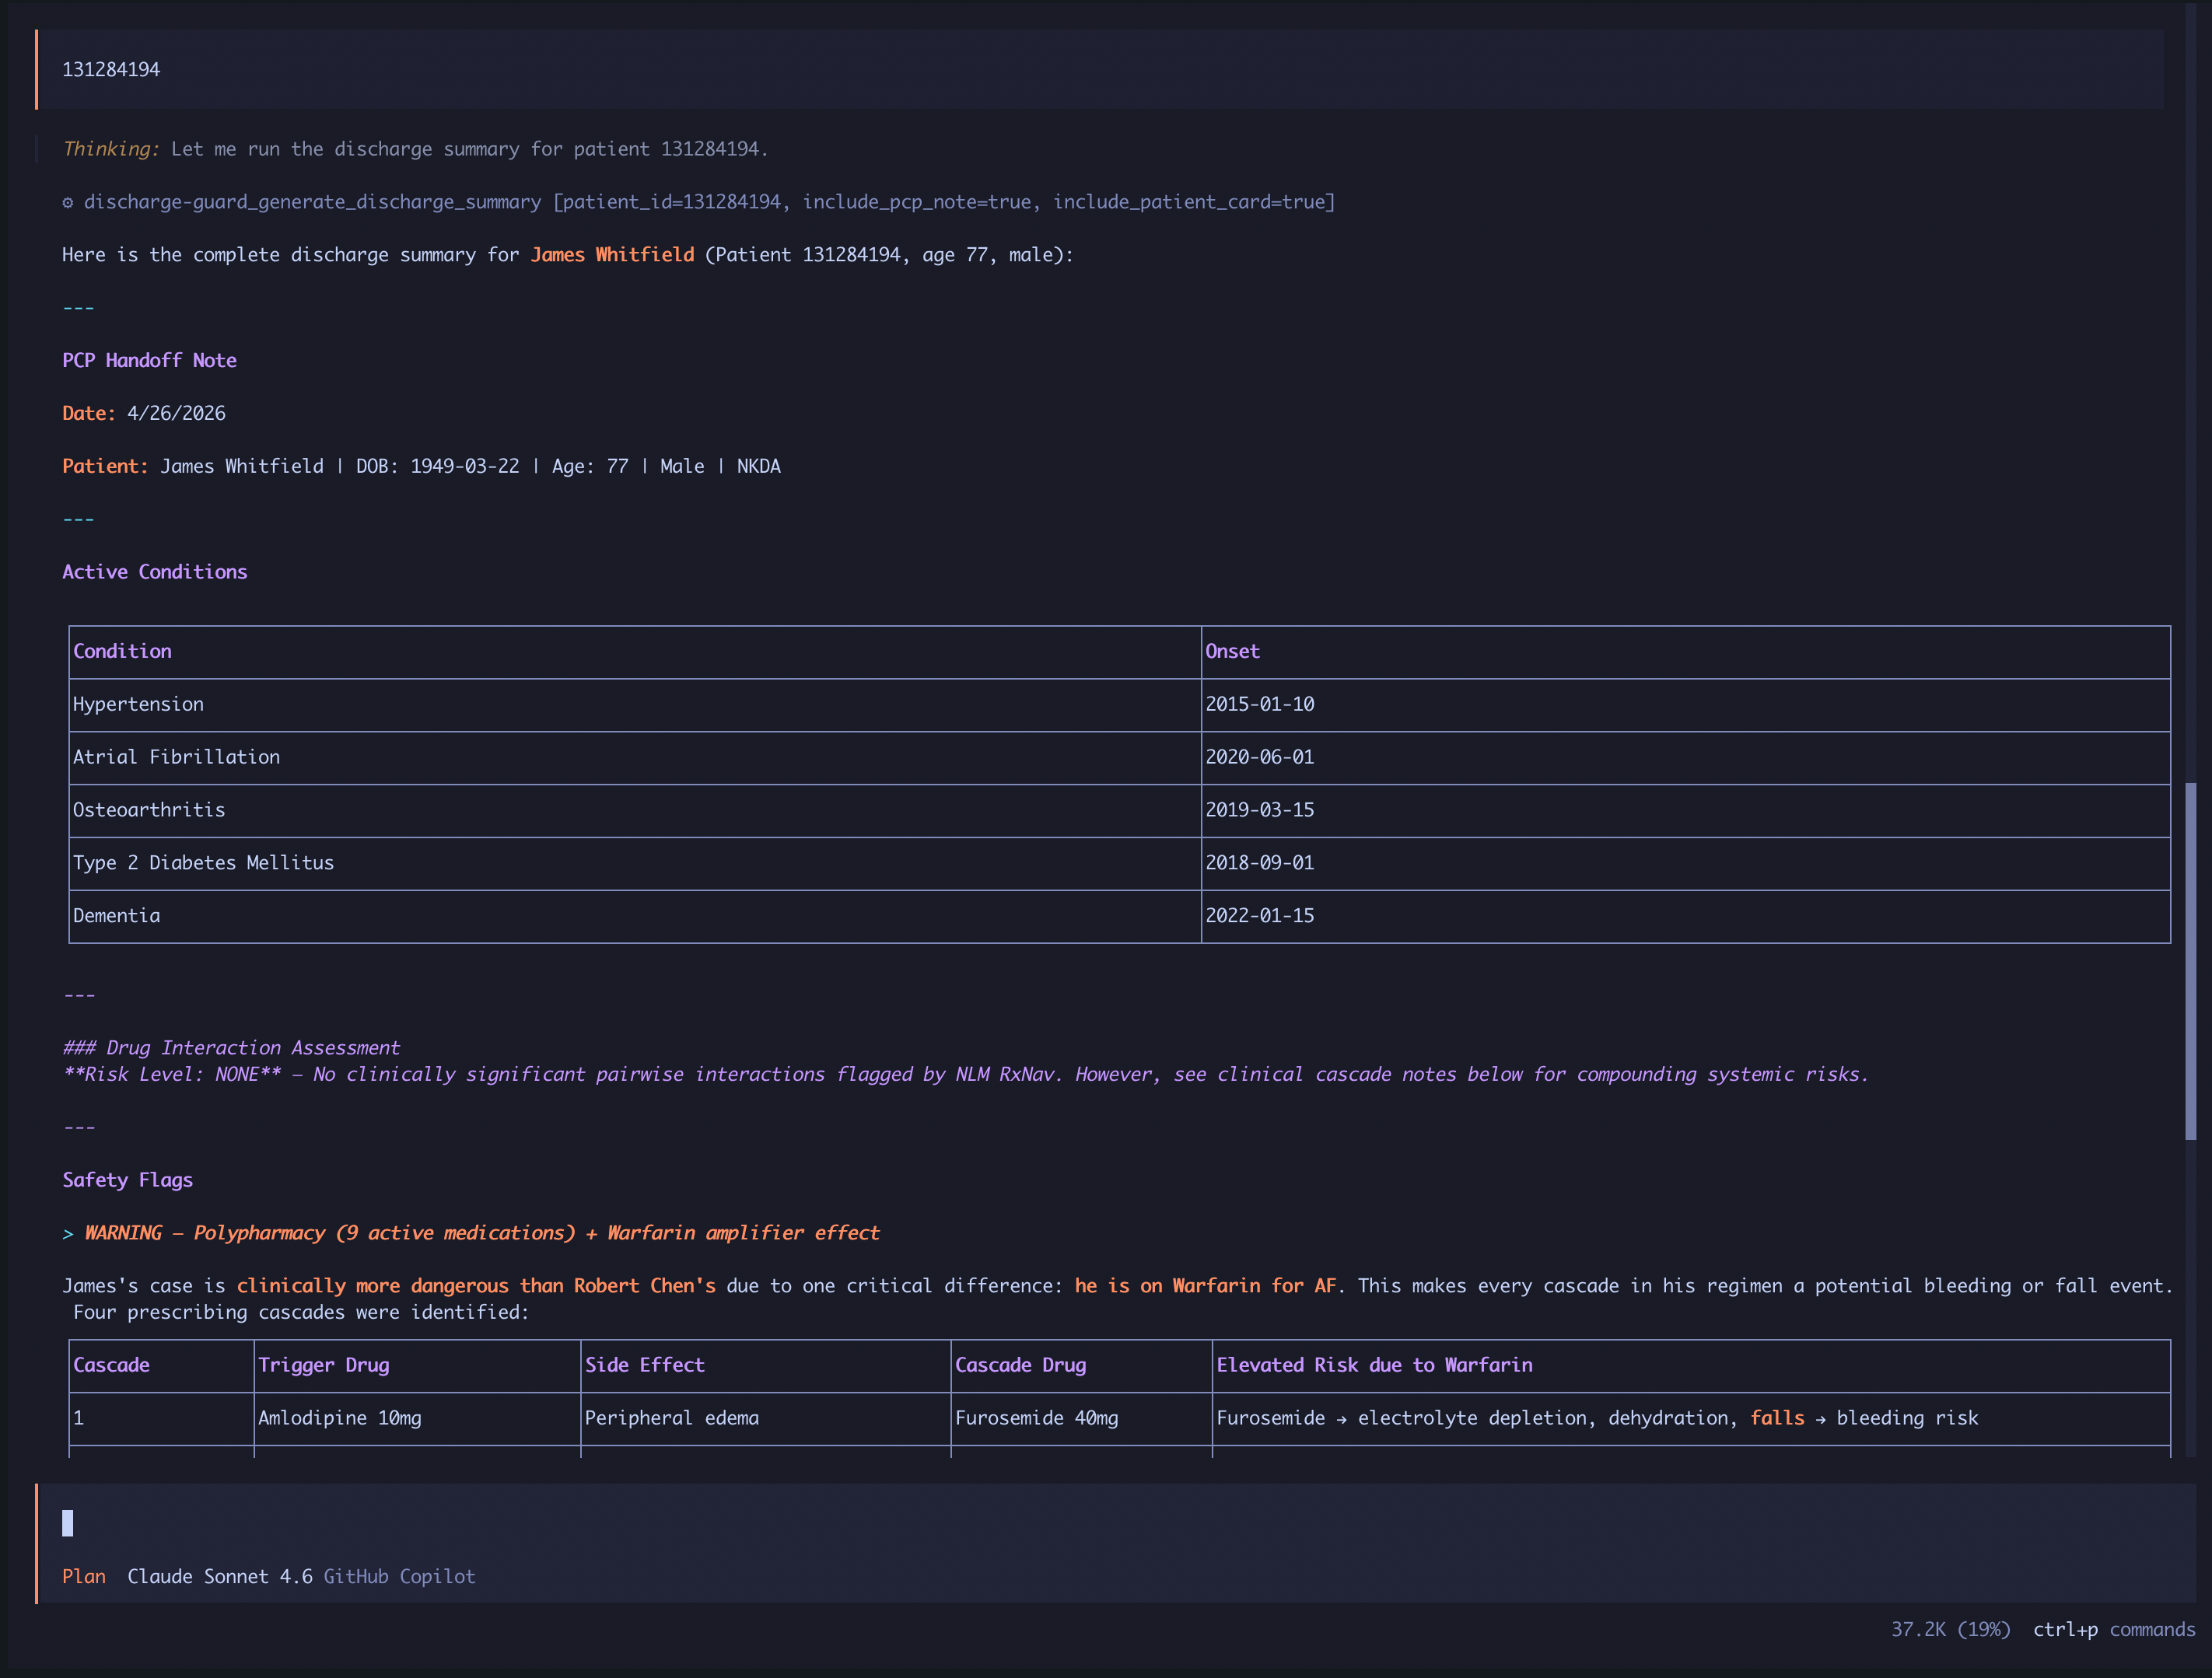Screen dimensions: 2212x1678
Task: Click the Amlodipine 10mg table cell
Action: point(340,1418)
